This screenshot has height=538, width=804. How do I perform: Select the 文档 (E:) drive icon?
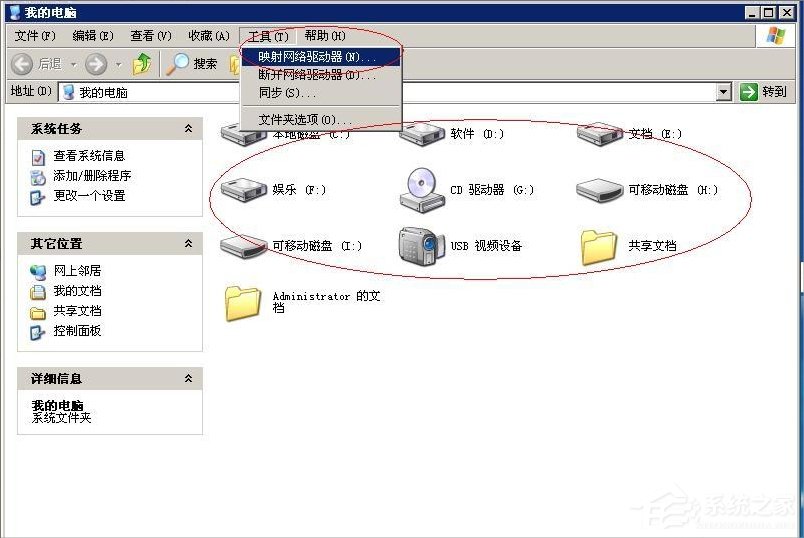pos(599,134)
